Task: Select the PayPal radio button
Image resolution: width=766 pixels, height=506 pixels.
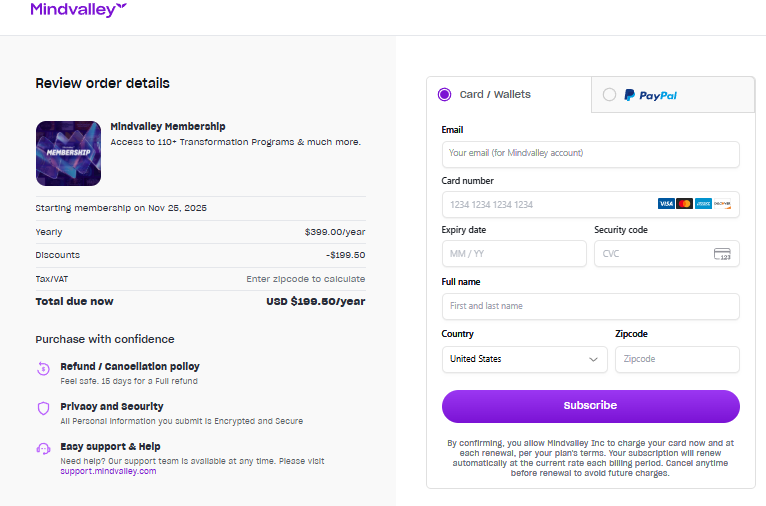Action: pos(609,95)
